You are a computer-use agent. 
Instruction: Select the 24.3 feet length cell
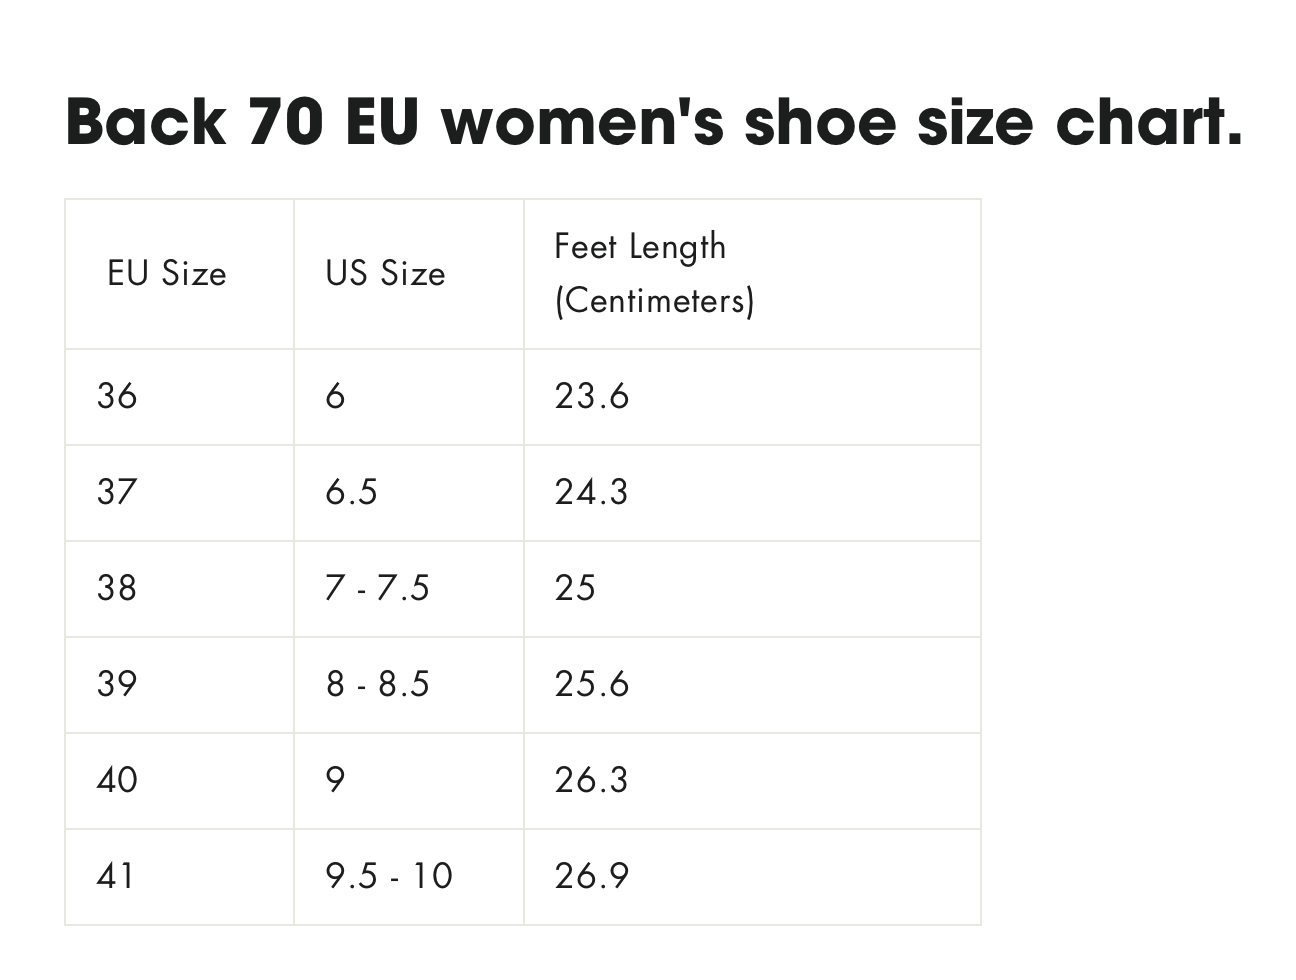point(592,492)
